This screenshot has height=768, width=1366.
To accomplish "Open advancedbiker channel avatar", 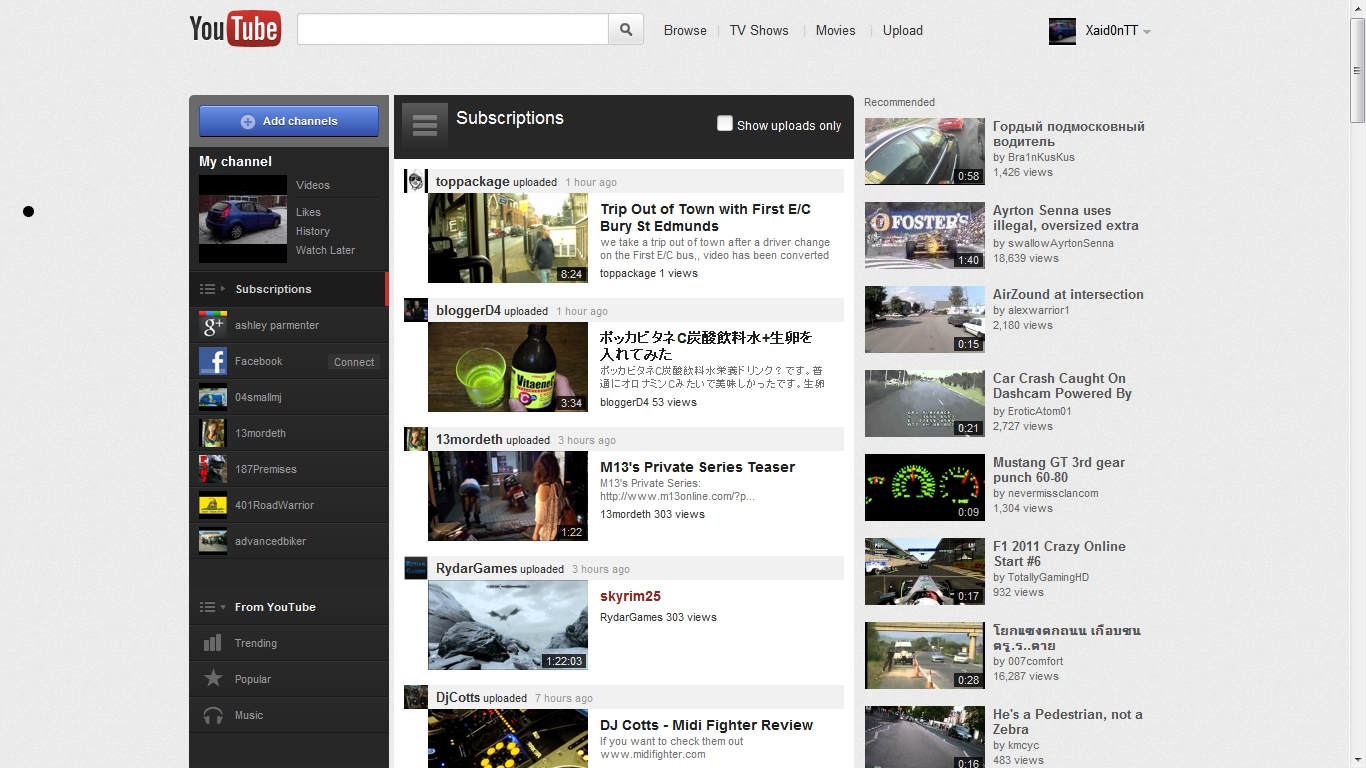I will pos(213,541).
